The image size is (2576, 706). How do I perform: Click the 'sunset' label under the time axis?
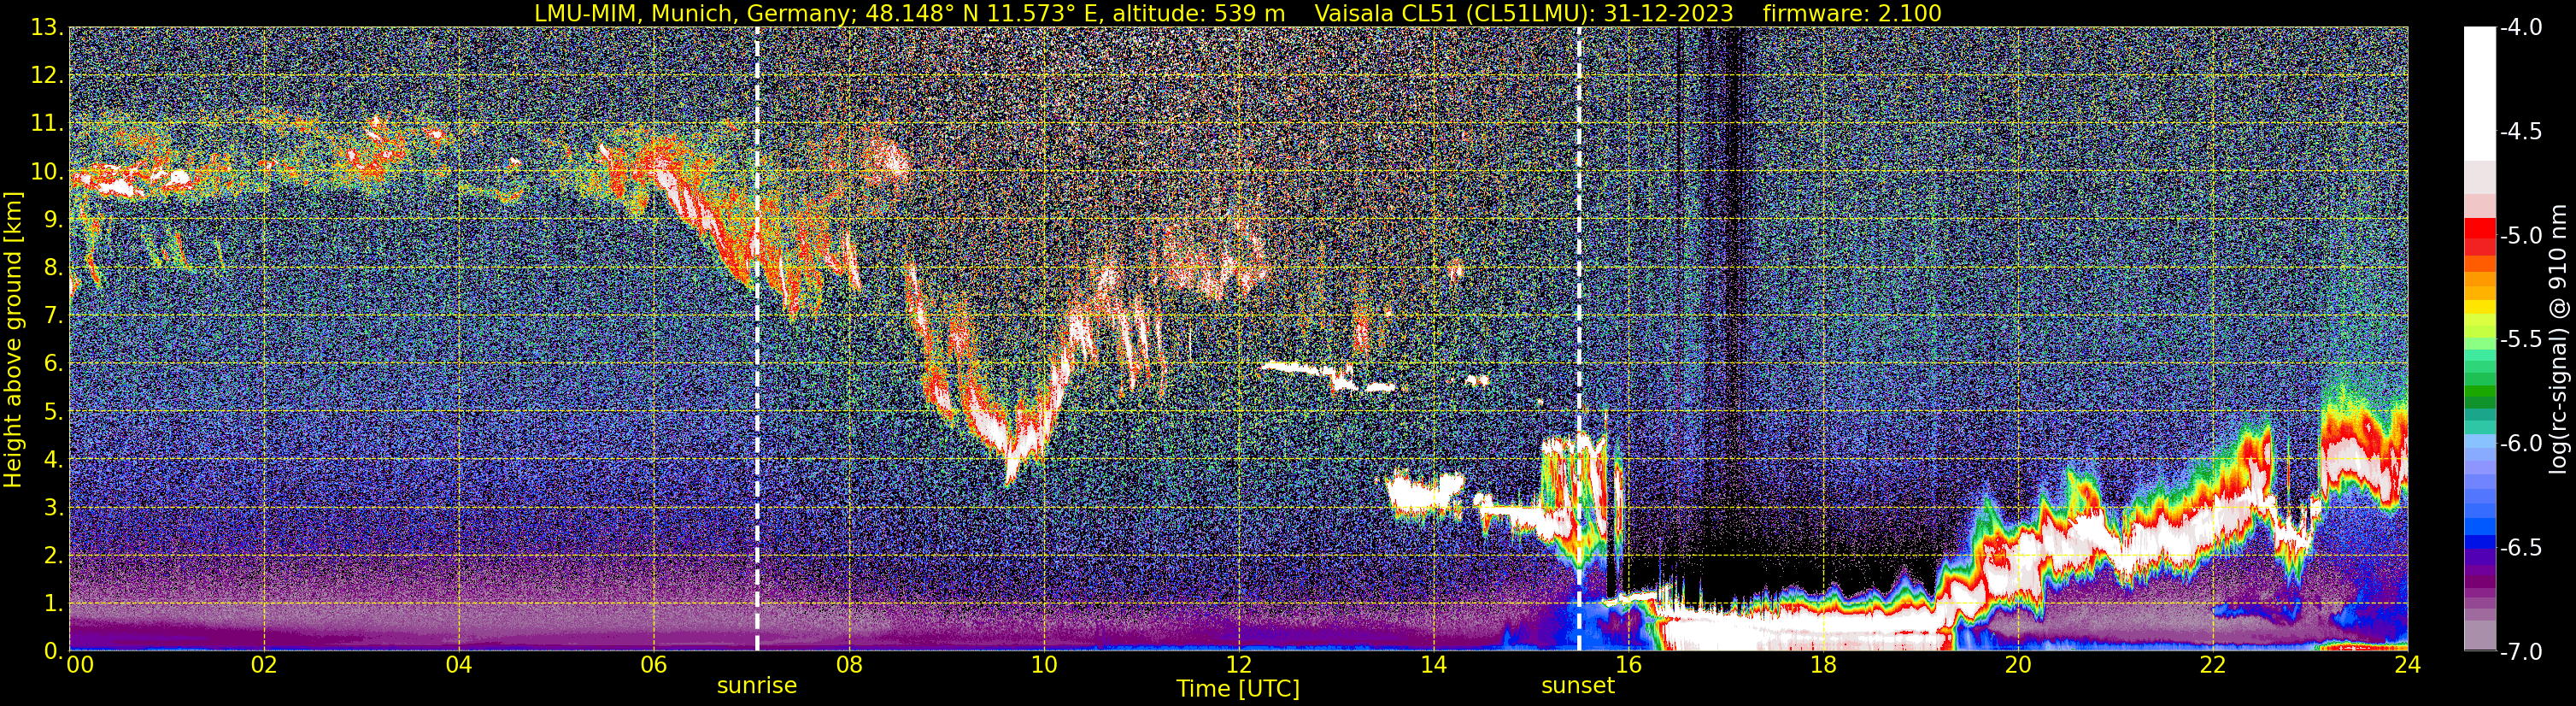click(x=1578, y=686)
